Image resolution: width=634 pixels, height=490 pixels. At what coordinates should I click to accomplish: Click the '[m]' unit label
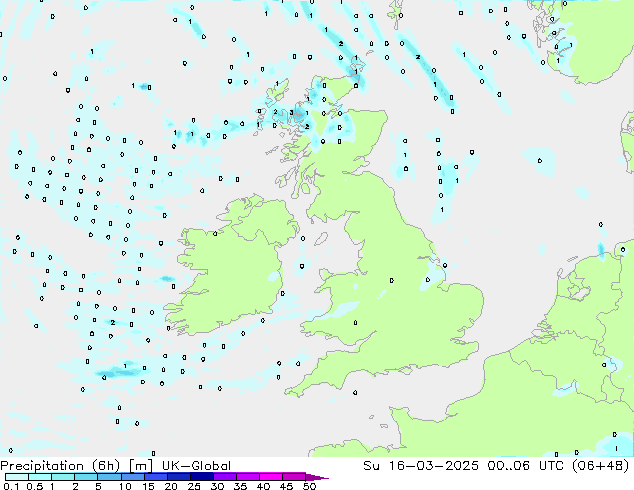point(140,466)
